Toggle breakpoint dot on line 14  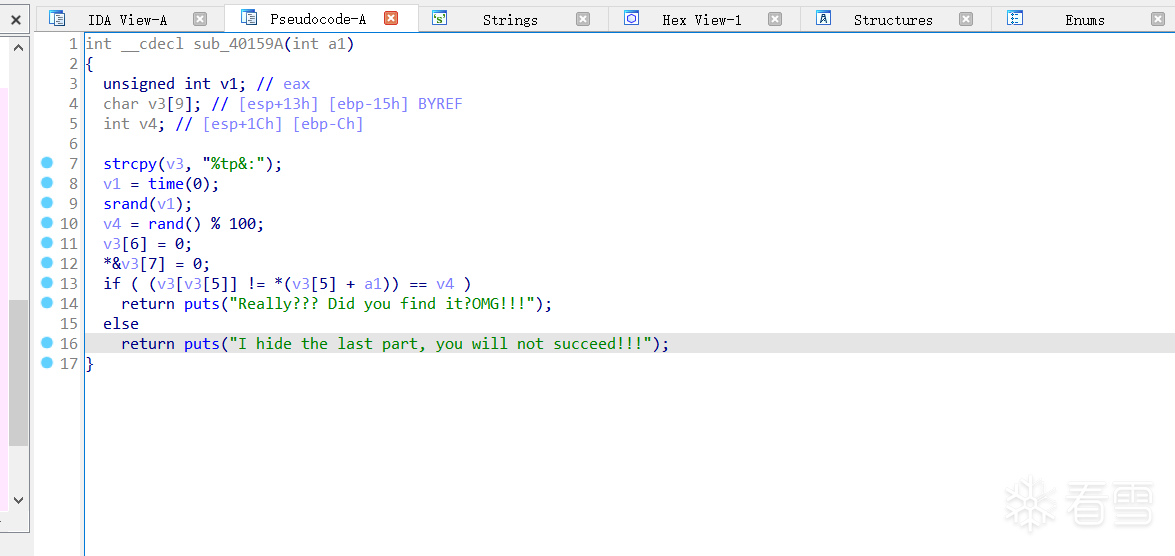tap(47, 303)
